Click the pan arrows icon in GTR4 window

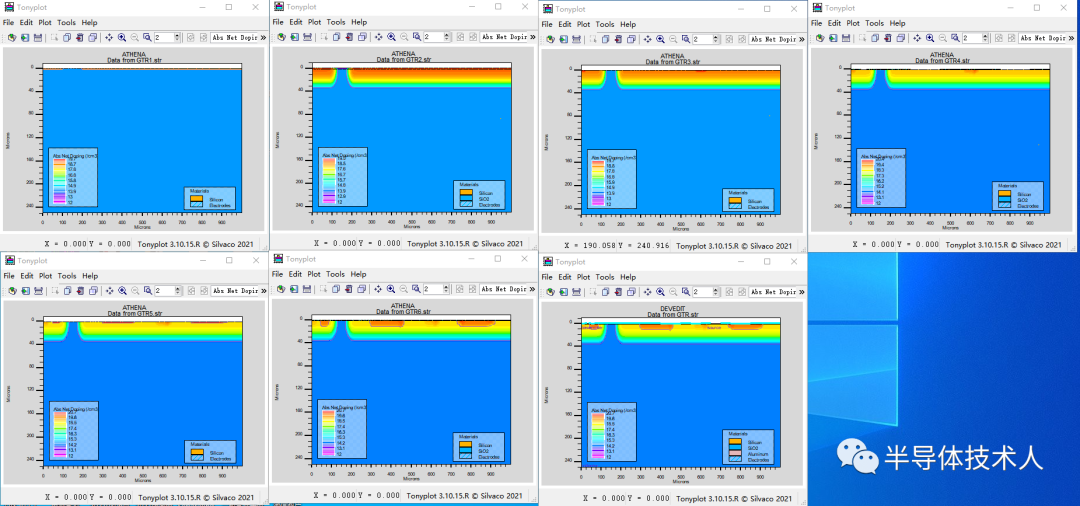tap(917, 38)
